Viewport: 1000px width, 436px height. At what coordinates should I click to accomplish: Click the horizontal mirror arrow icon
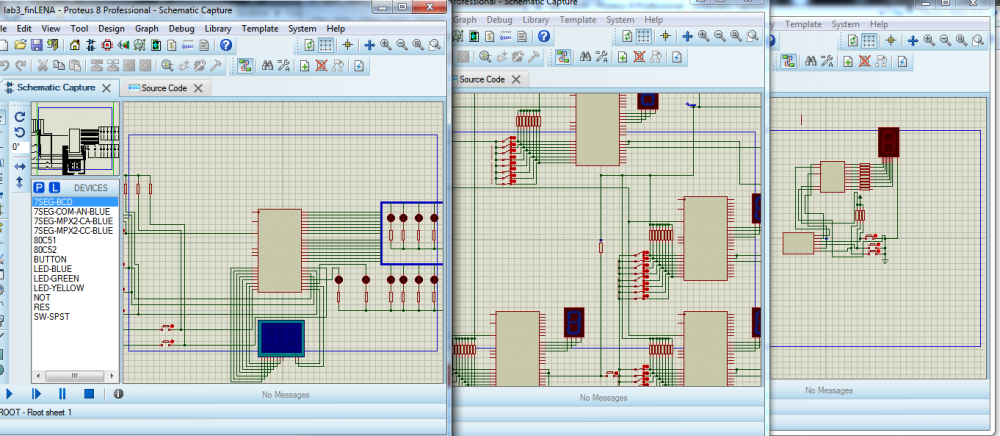[x=19, y=165]
